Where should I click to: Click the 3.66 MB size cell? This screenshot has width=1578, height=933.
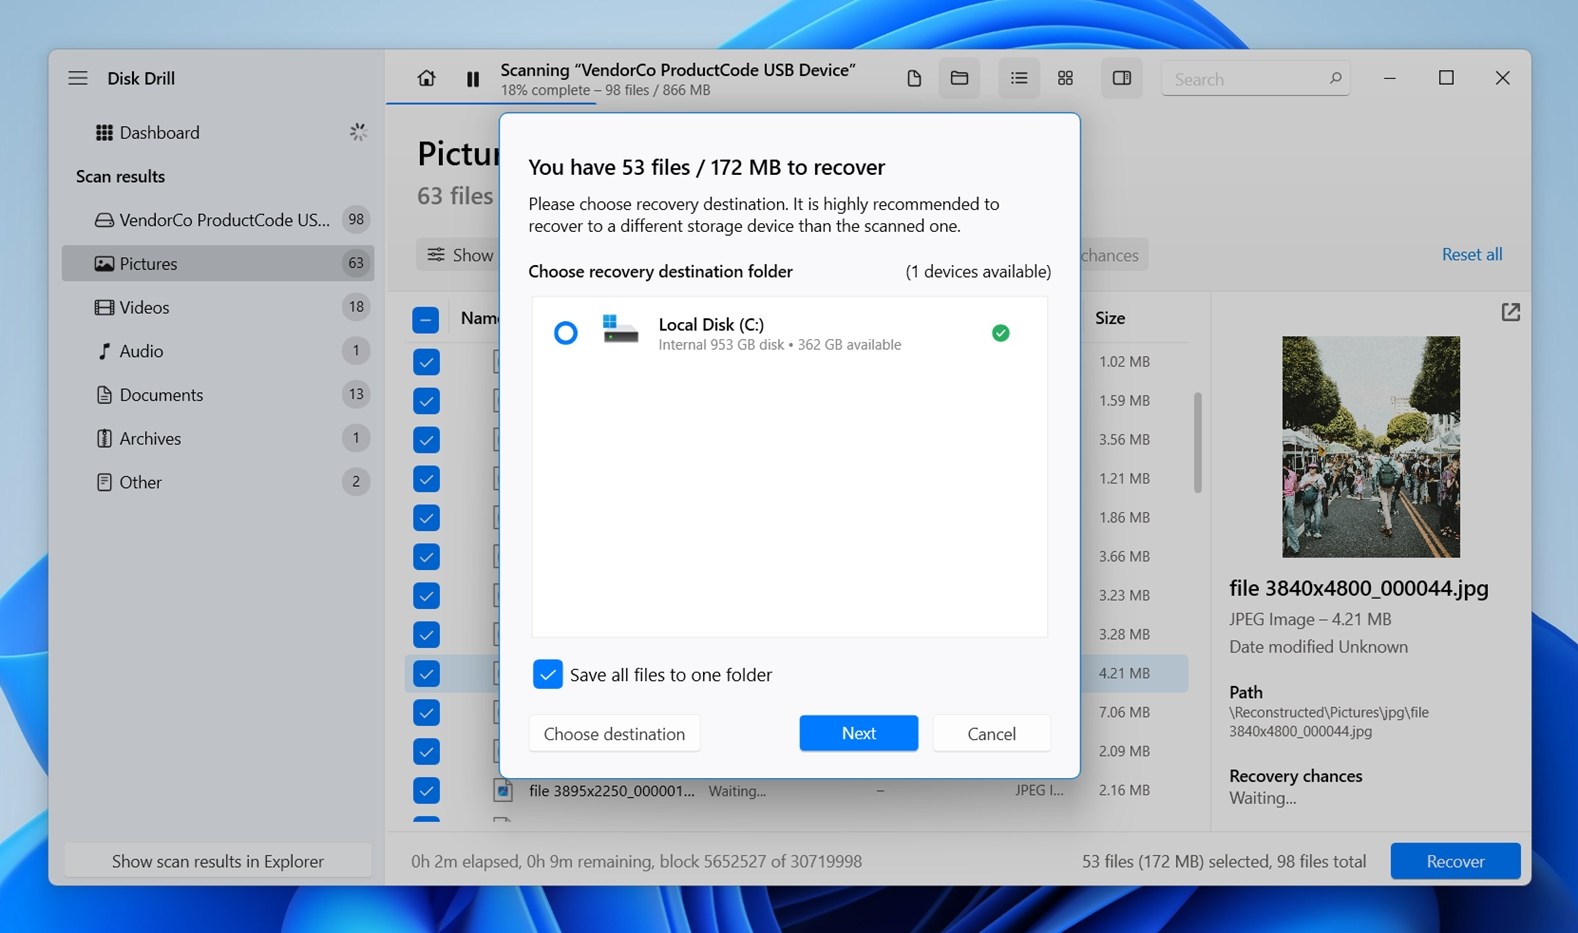click(1124, 556)
